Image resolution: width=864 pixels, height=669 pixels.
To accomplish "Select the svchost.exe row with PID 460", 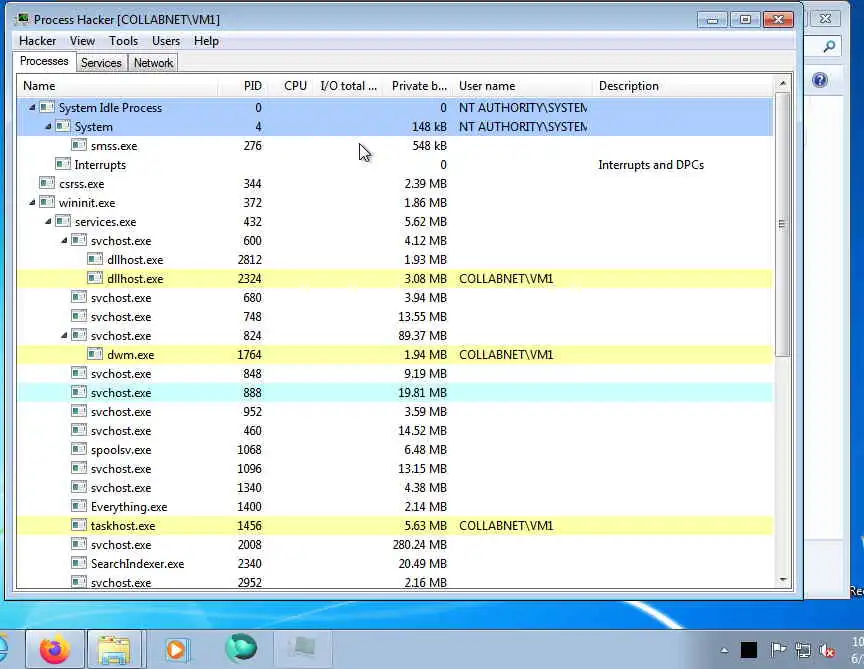I will click(x=395, y=430).
